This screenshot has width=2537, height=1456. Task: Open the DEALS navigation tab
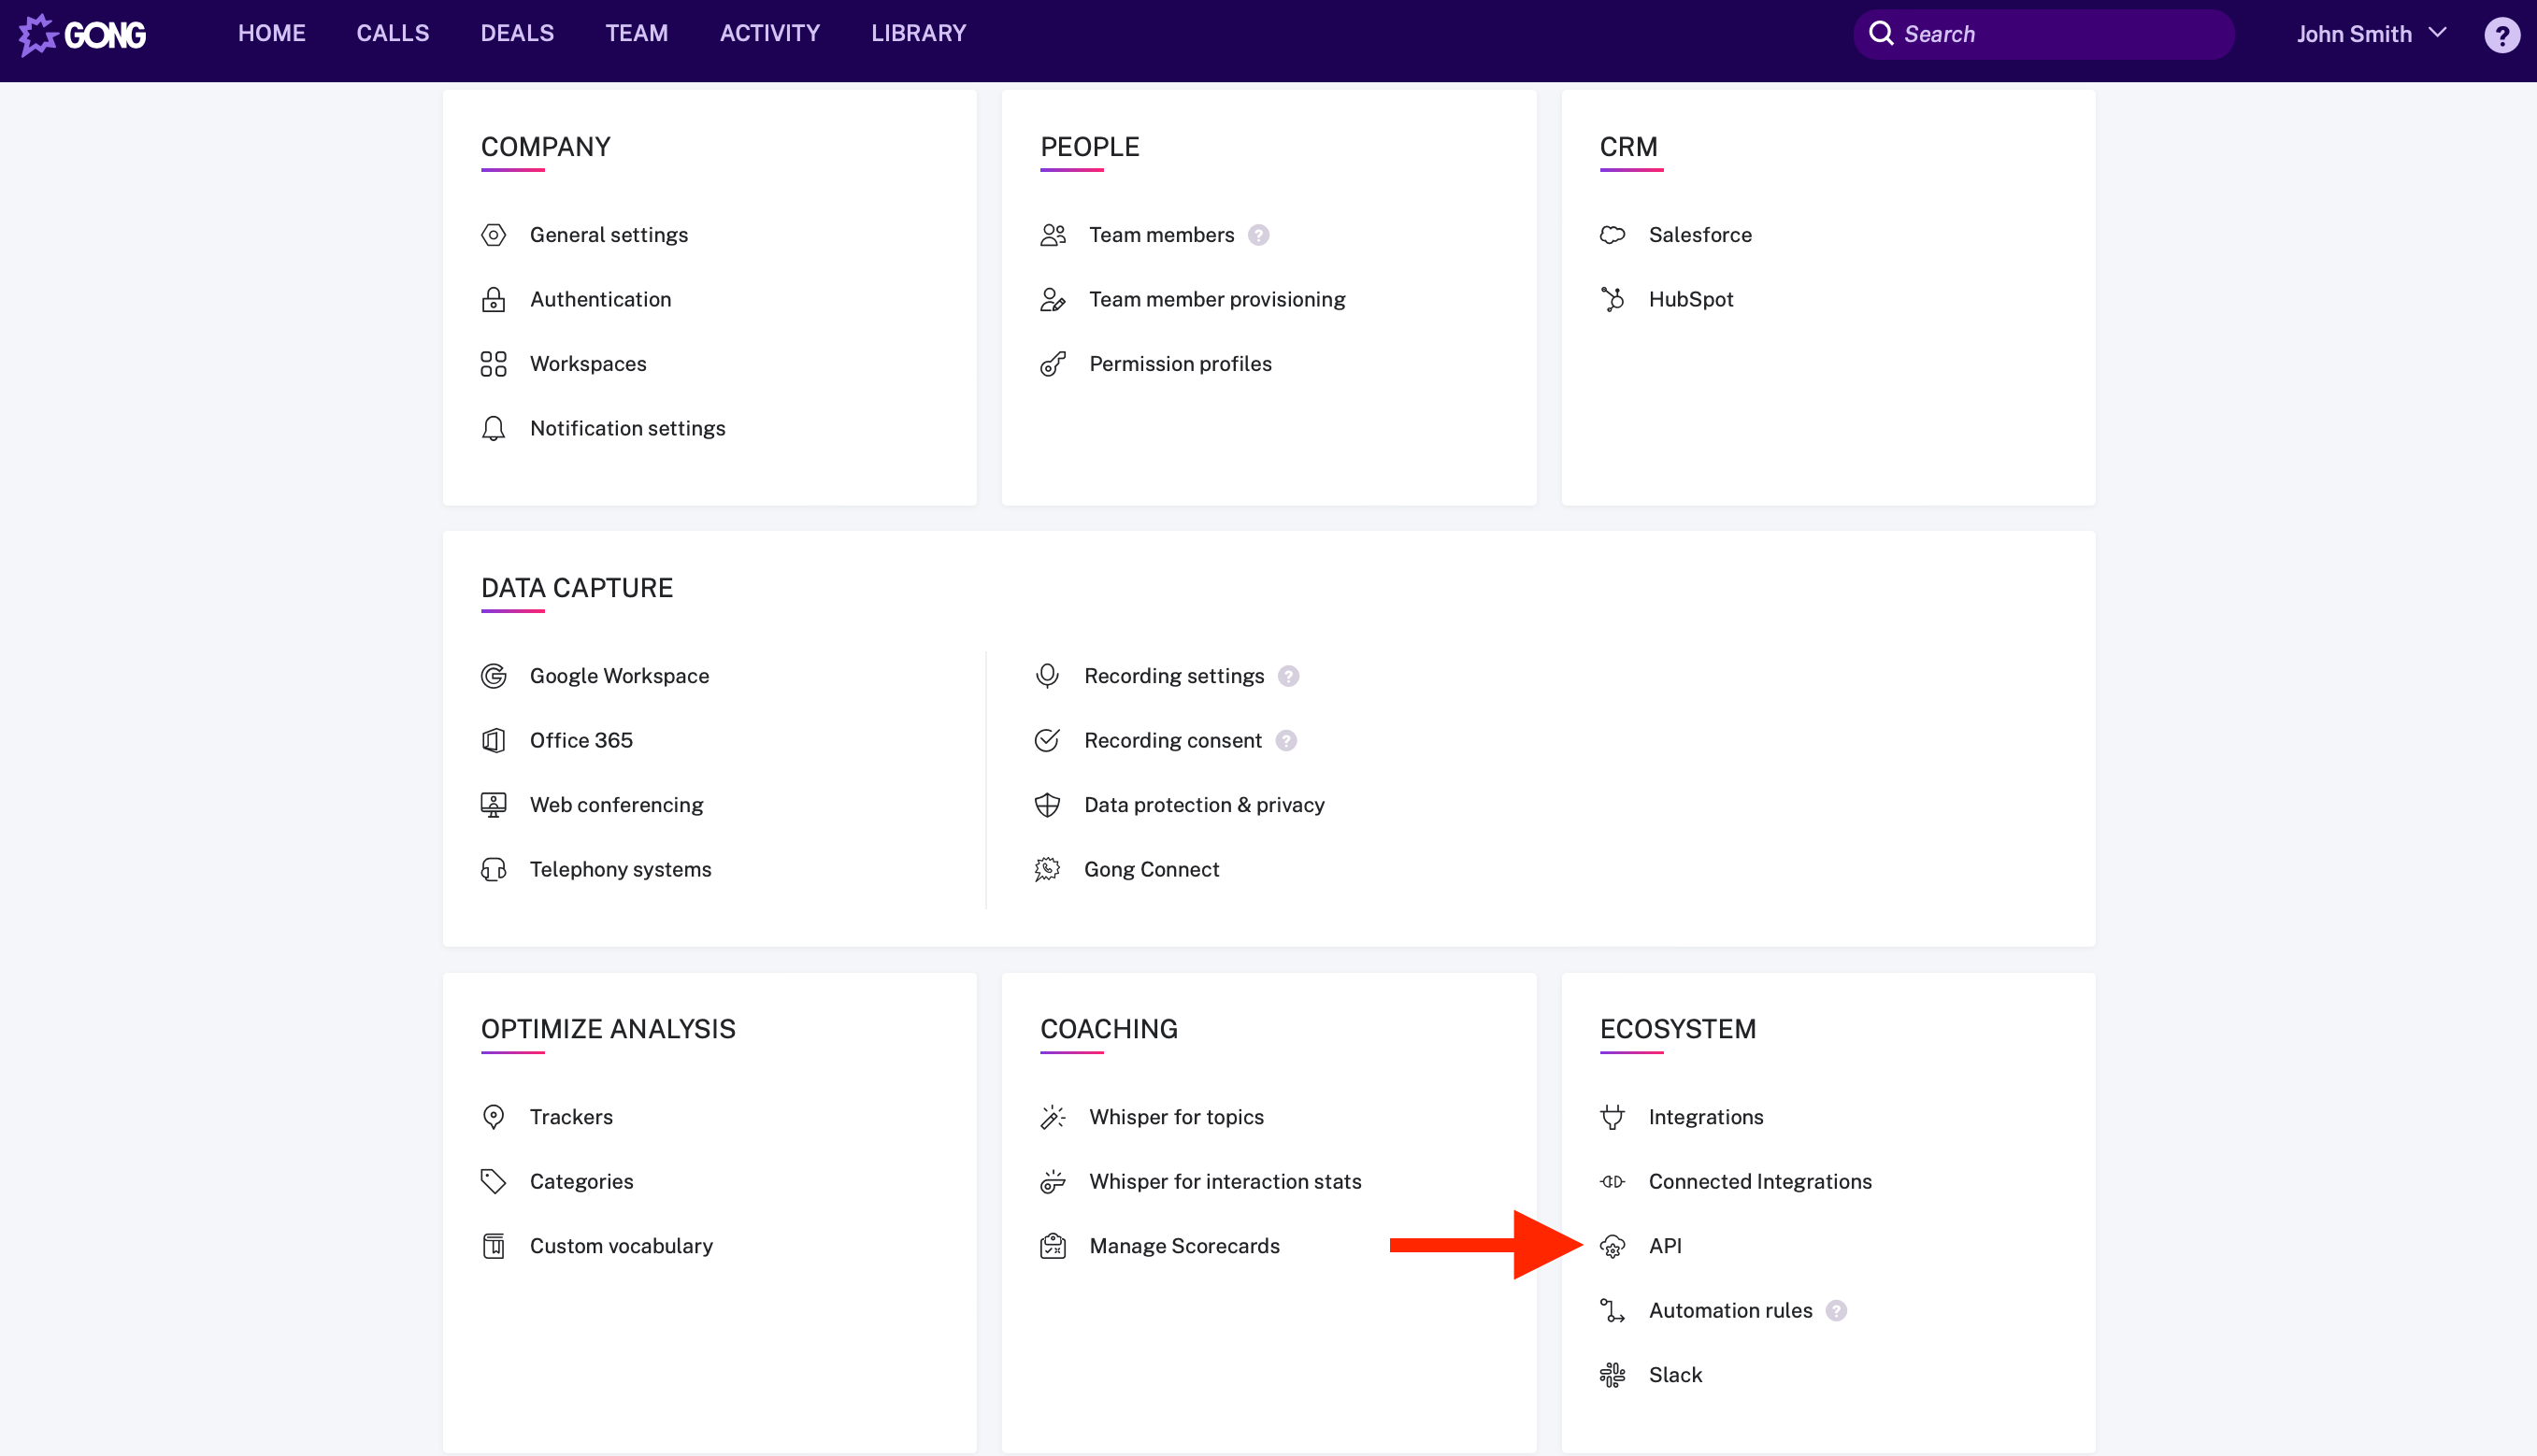(x=517, y=33)
